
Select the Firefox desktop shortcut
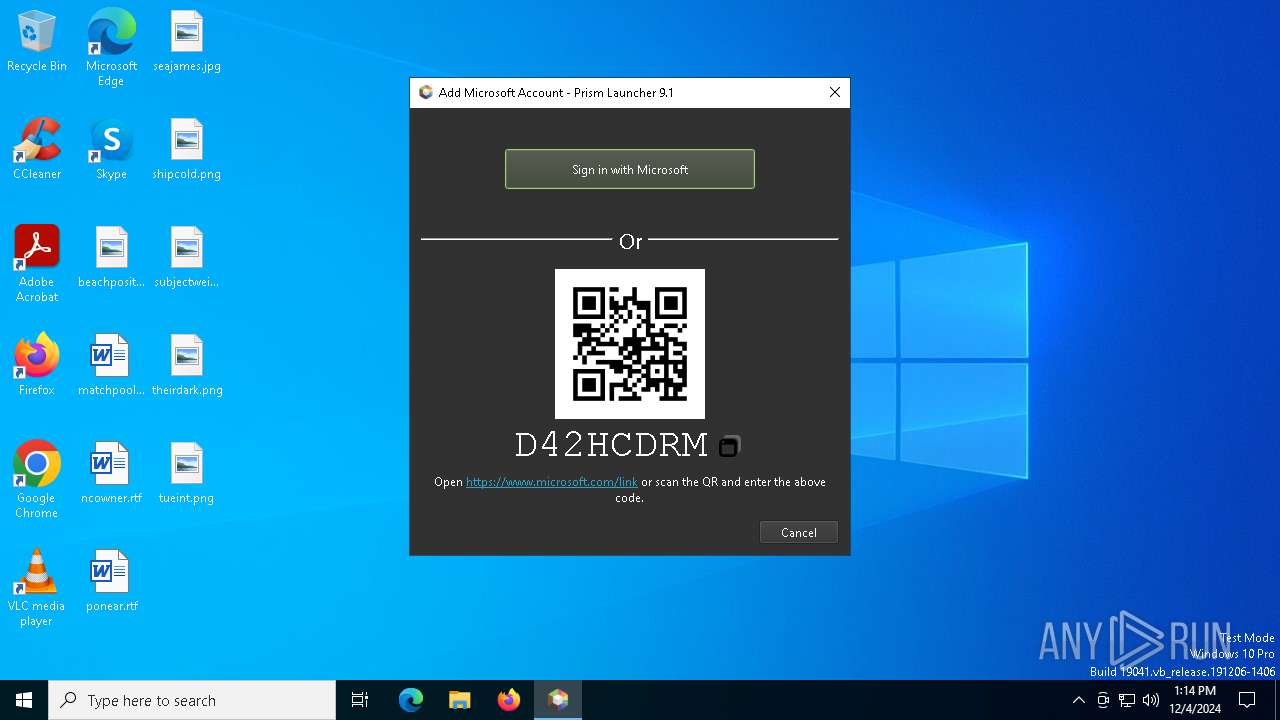point(37,365)
